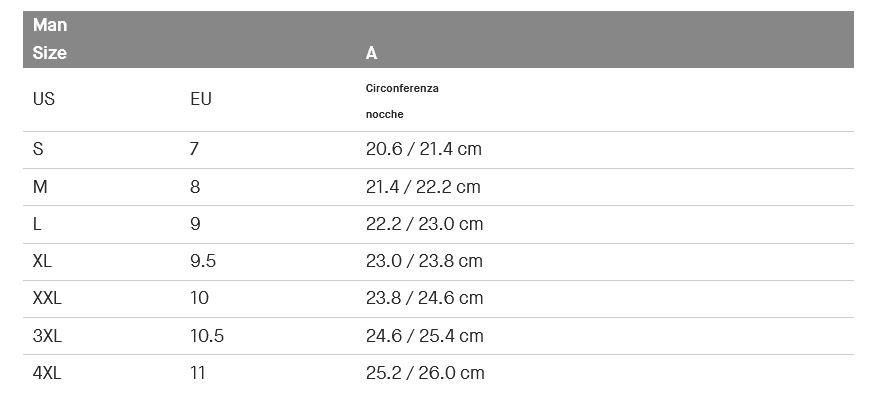Image resolution: width=886 pixels, height=394 pixels.
Task: Click the US column label
Action: pyautogui.click(x=44, y=99)
